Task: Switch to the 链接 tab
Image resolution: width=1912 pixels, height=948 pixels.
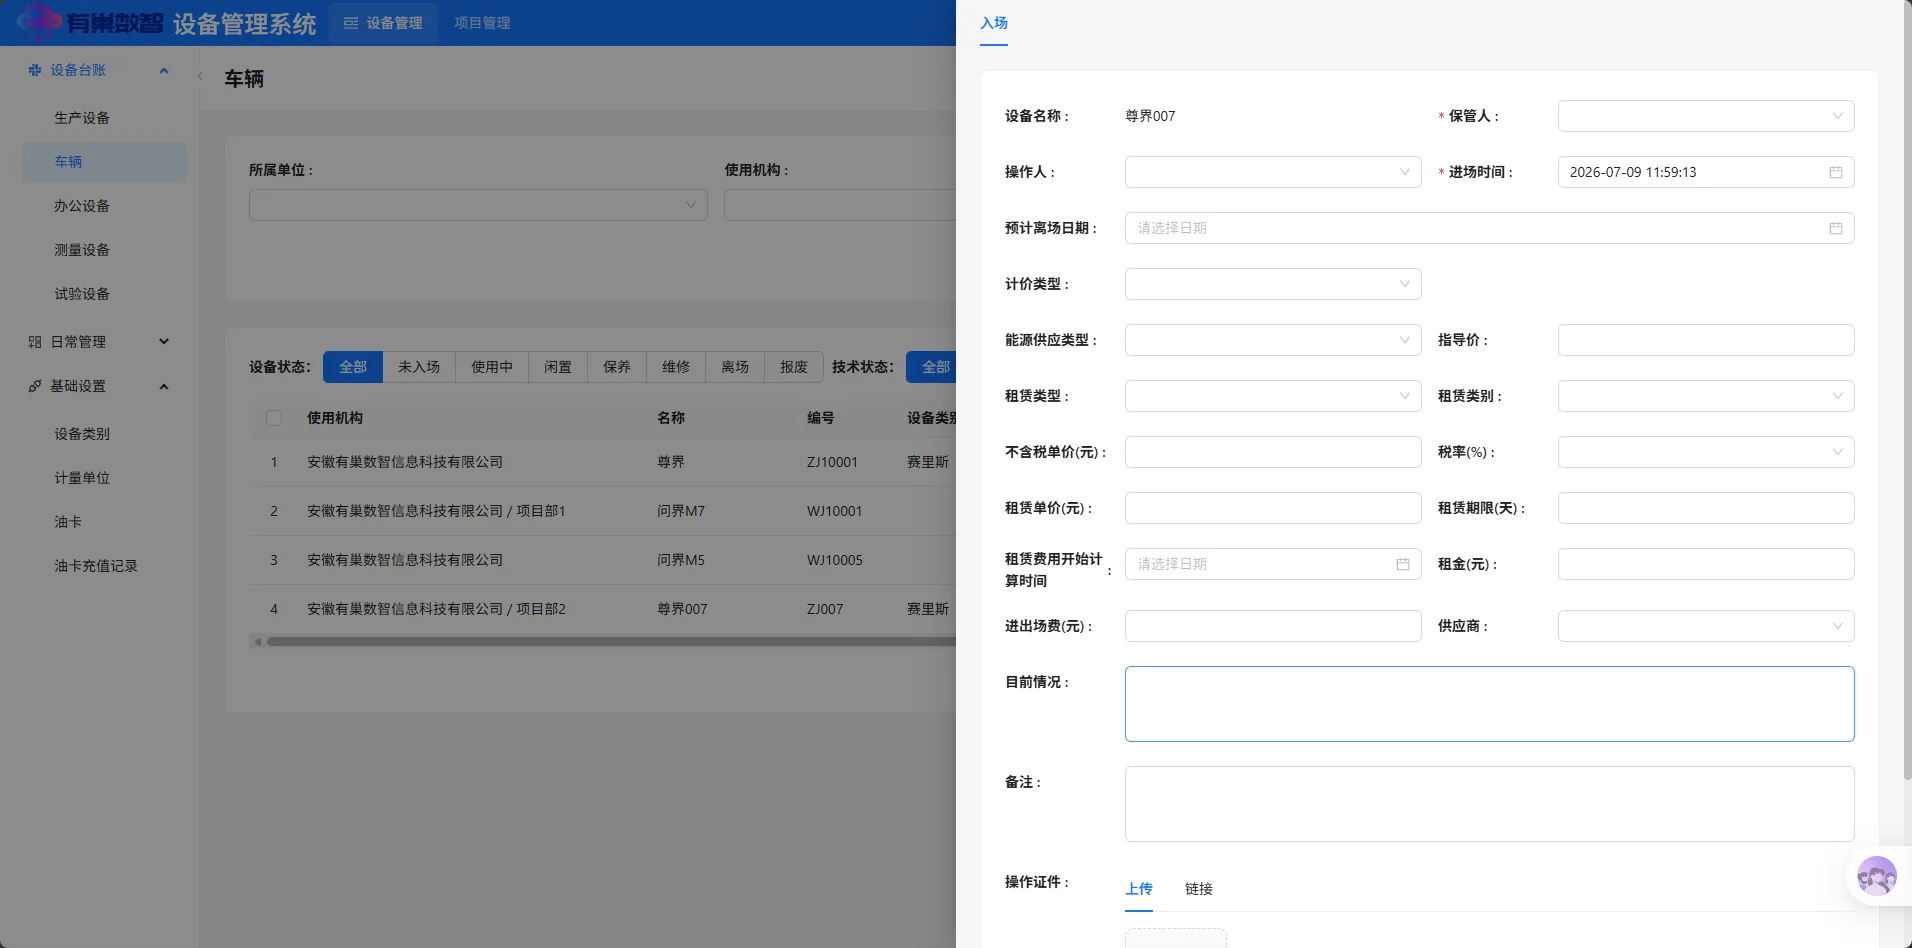Action: point(1198,888)
